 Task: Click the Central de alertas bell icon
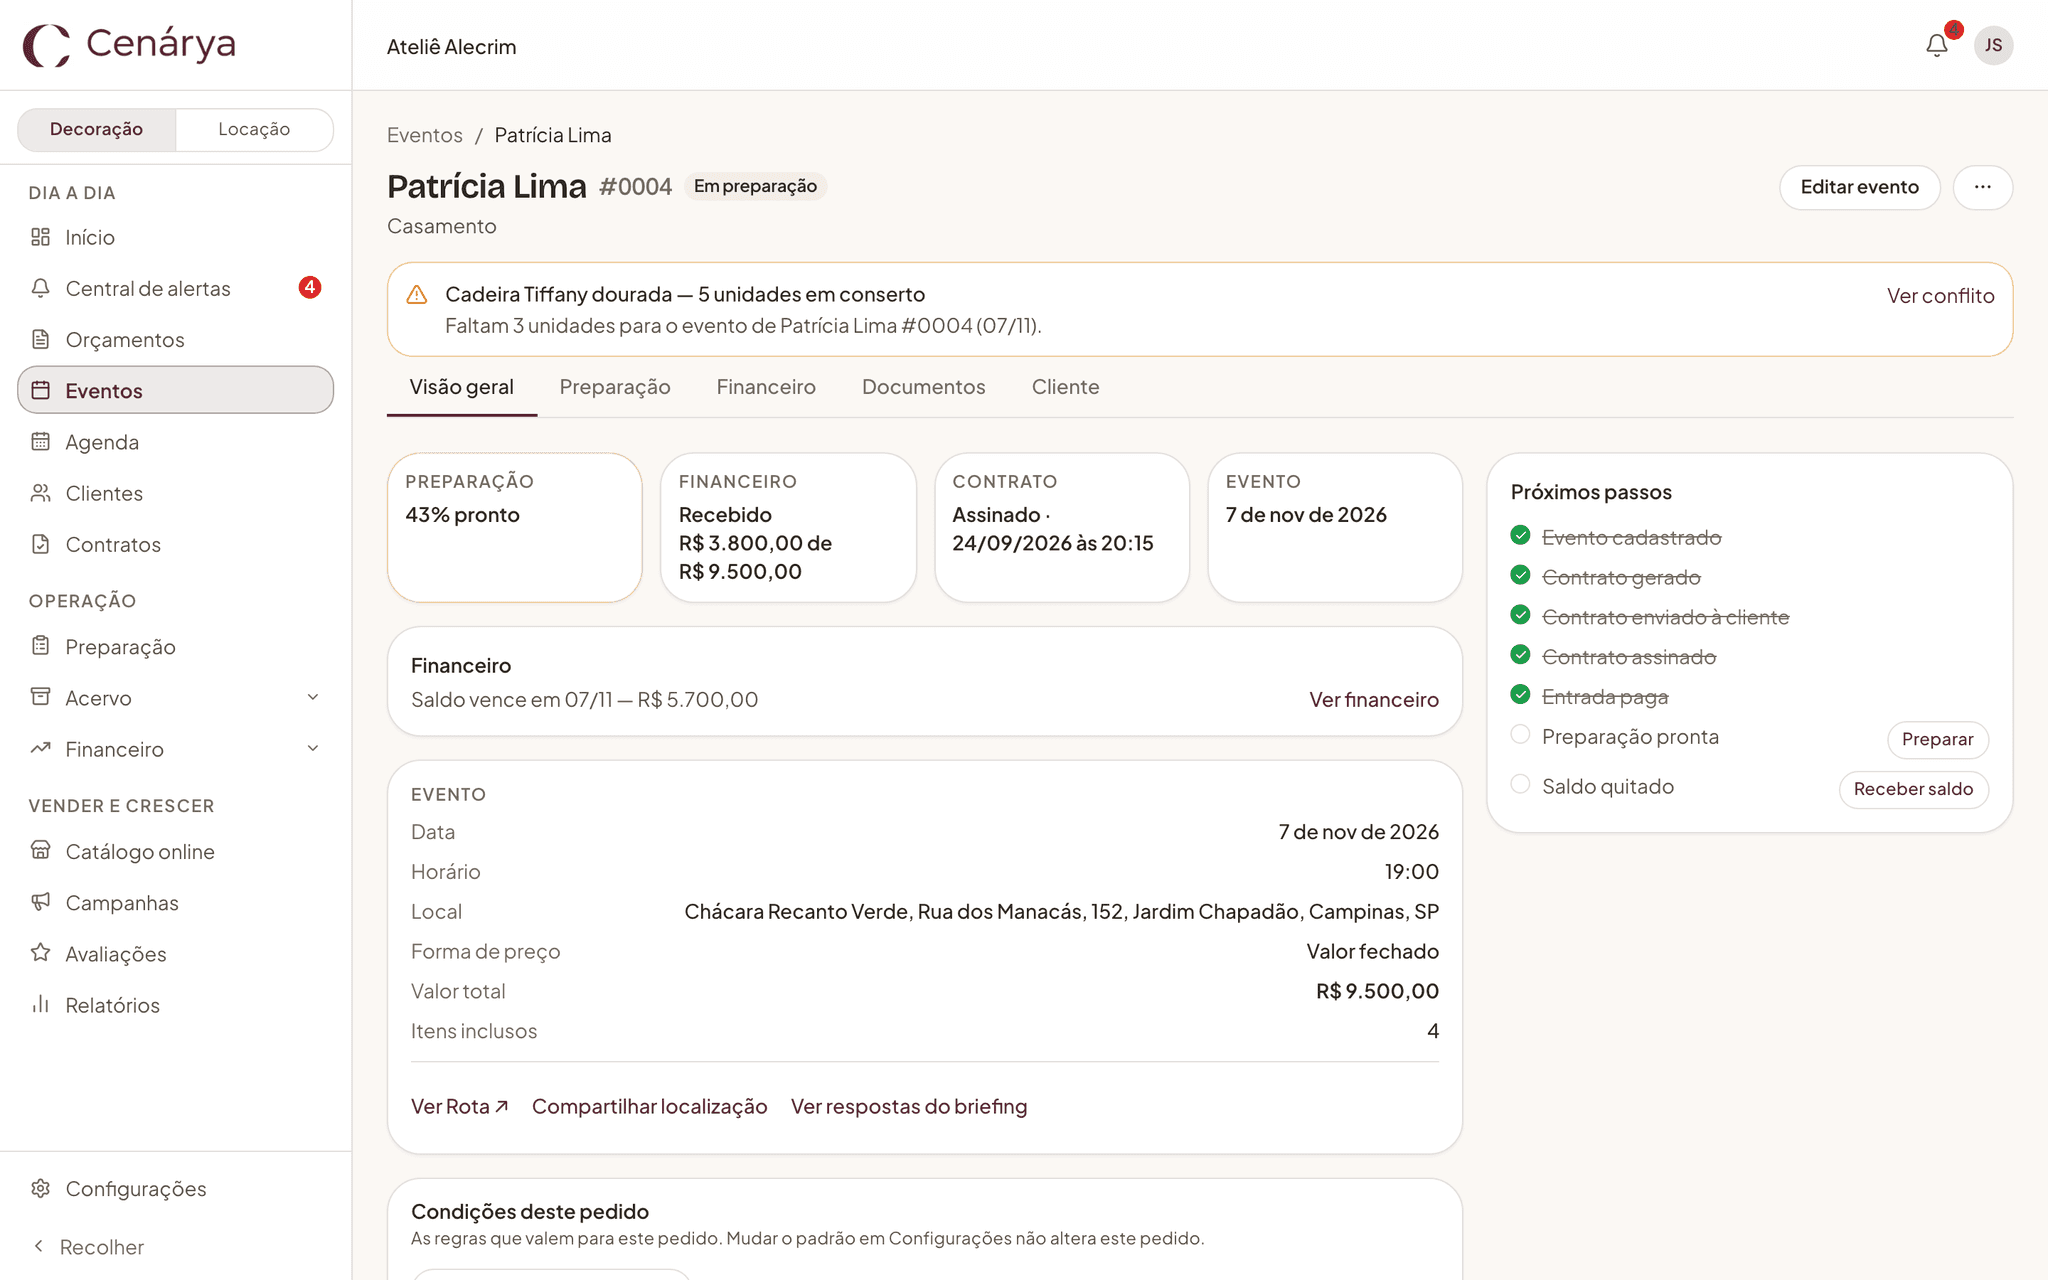pyautogui.click(x=40, y=288)
